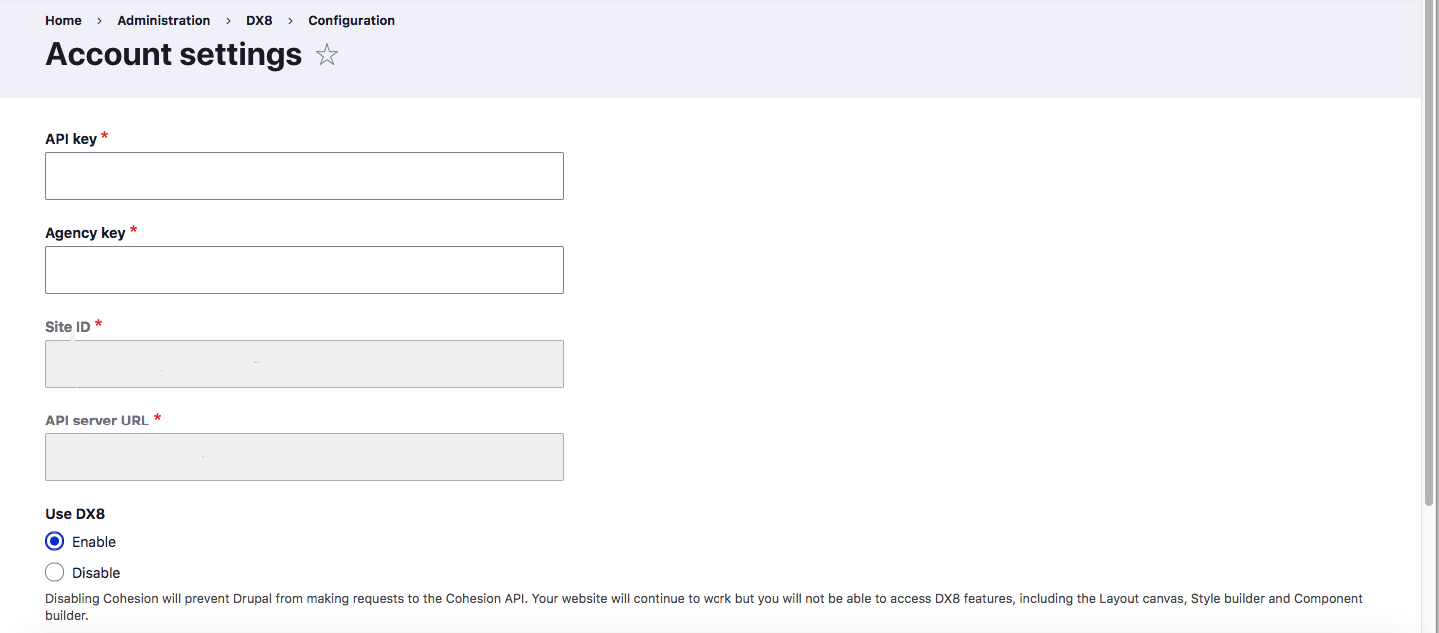Click the red required asterisk beside API key
Viewport: 1439px width, 633px height.
coord(104,137)
